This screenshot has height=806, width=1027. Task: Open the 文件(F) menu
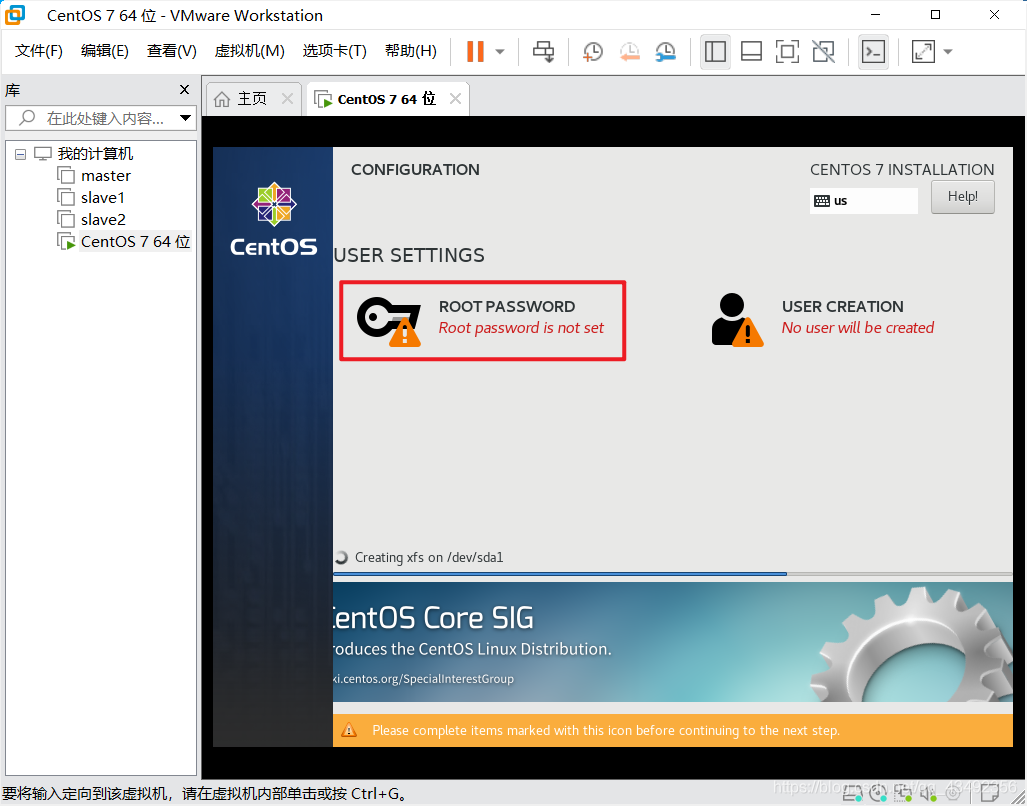click(x=39, y=51)
